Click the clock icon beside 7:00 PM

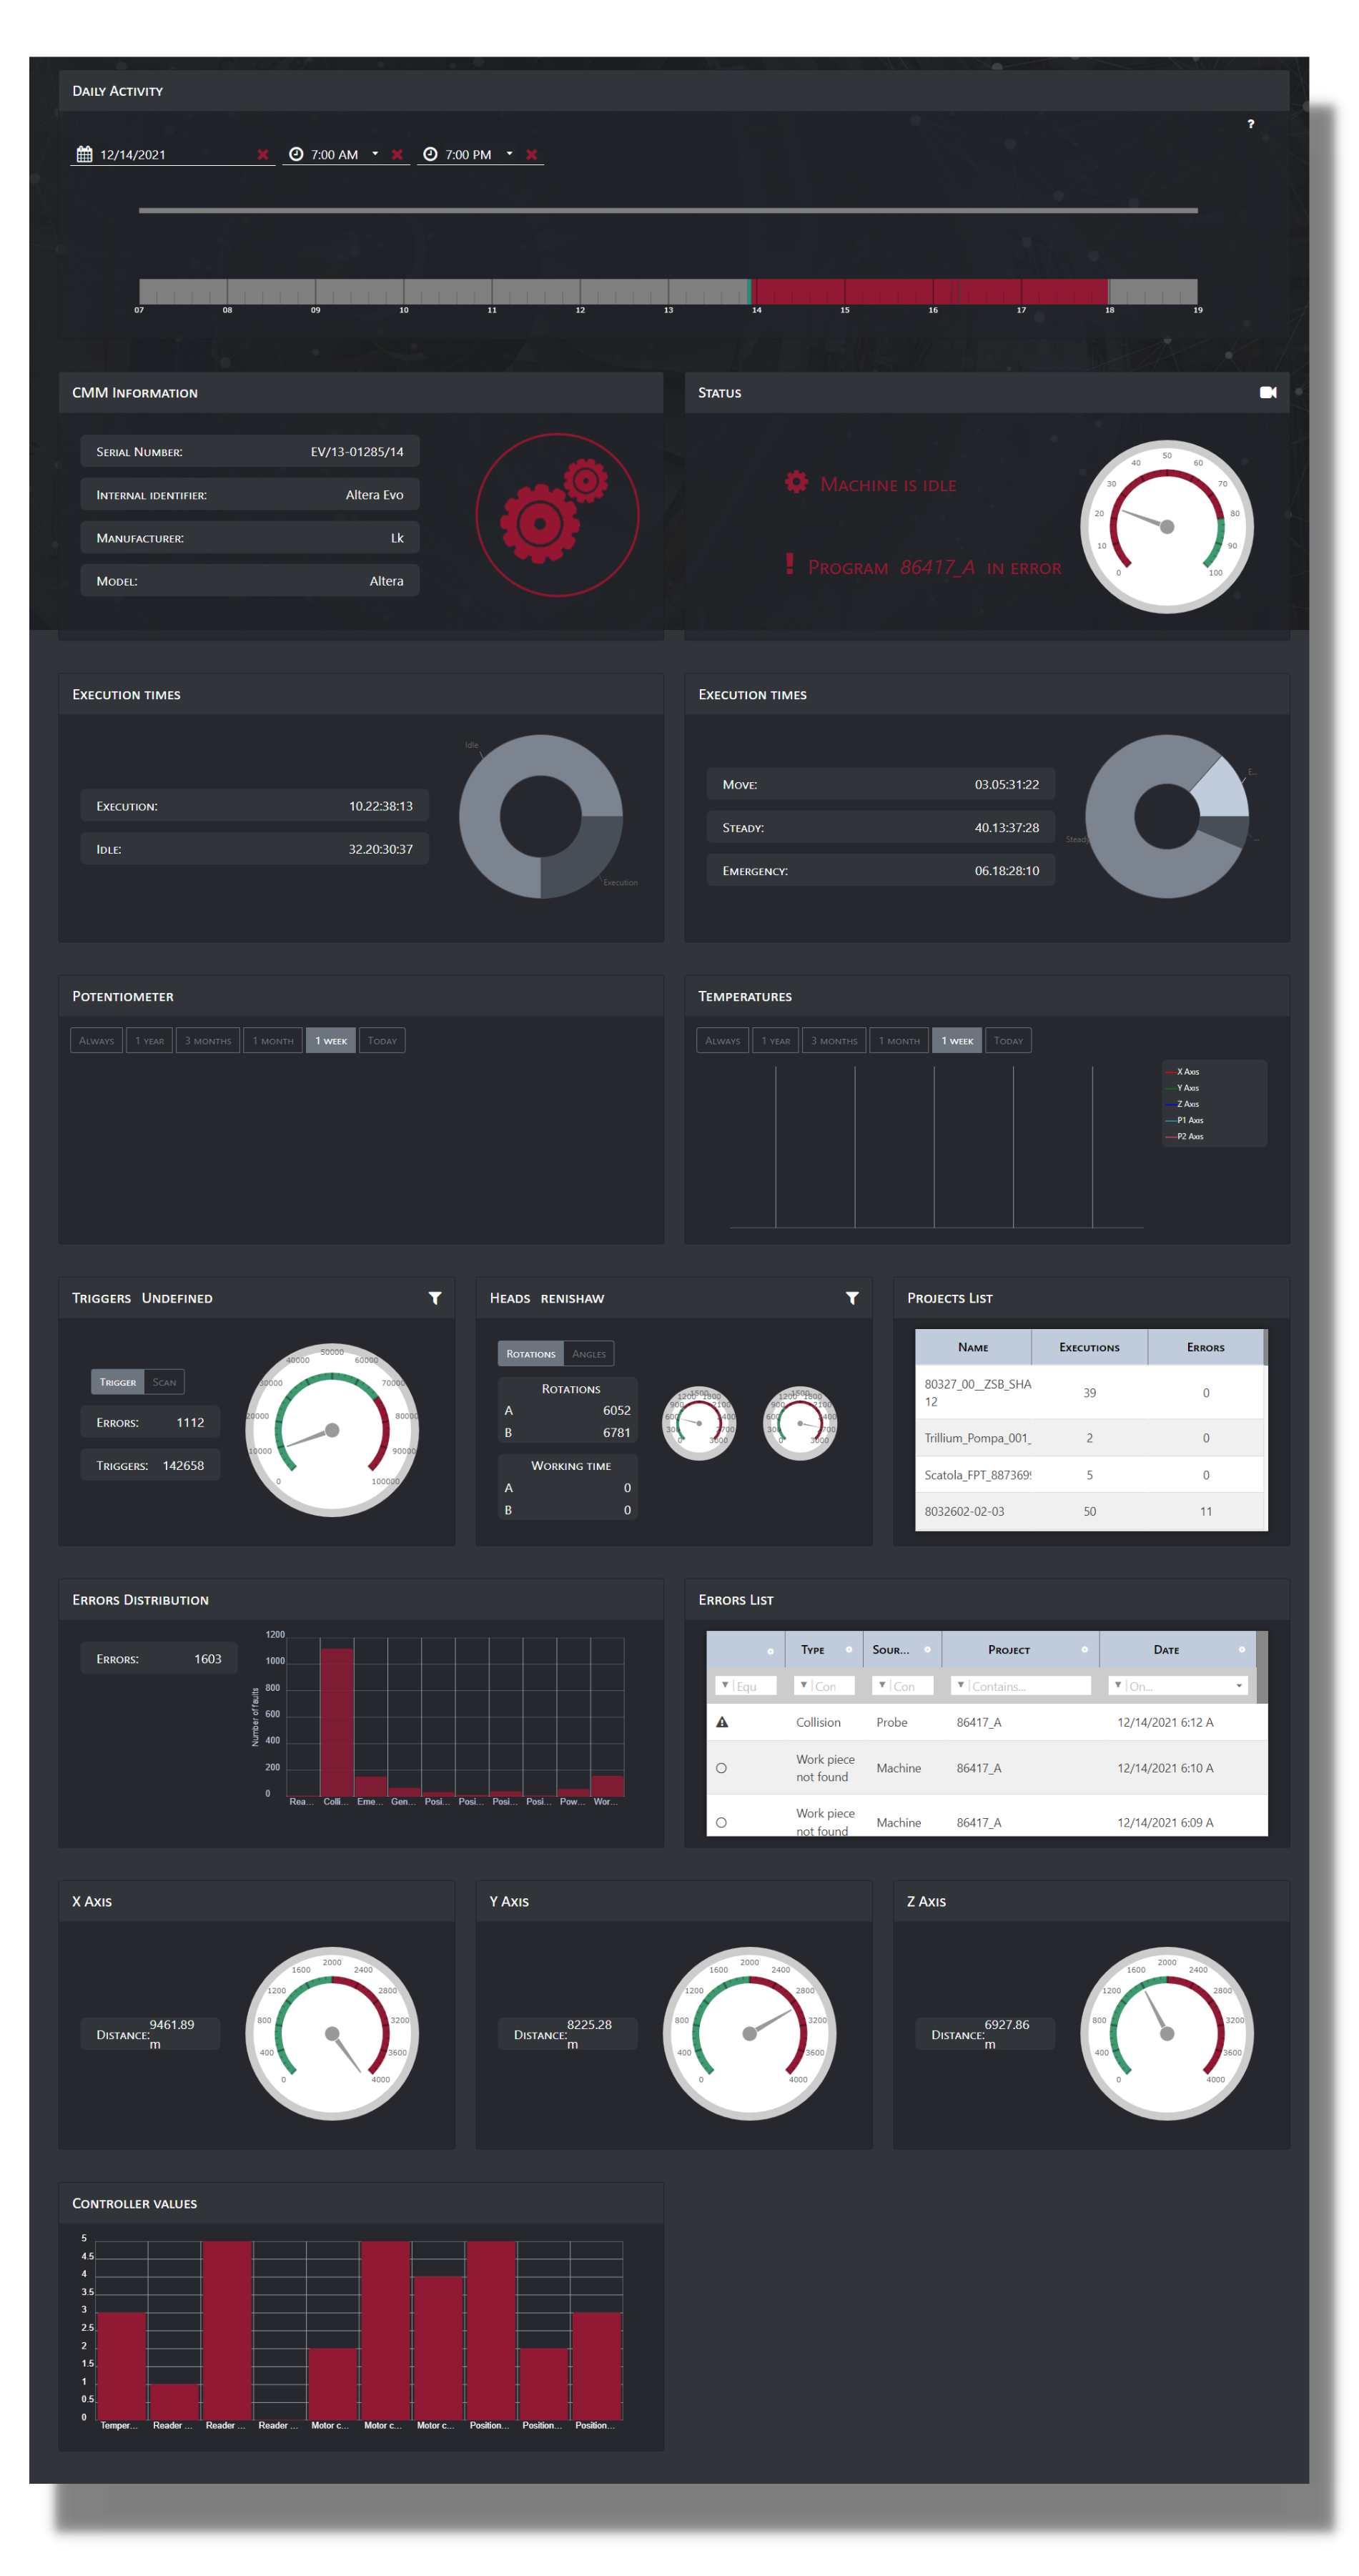click(430, 154)
